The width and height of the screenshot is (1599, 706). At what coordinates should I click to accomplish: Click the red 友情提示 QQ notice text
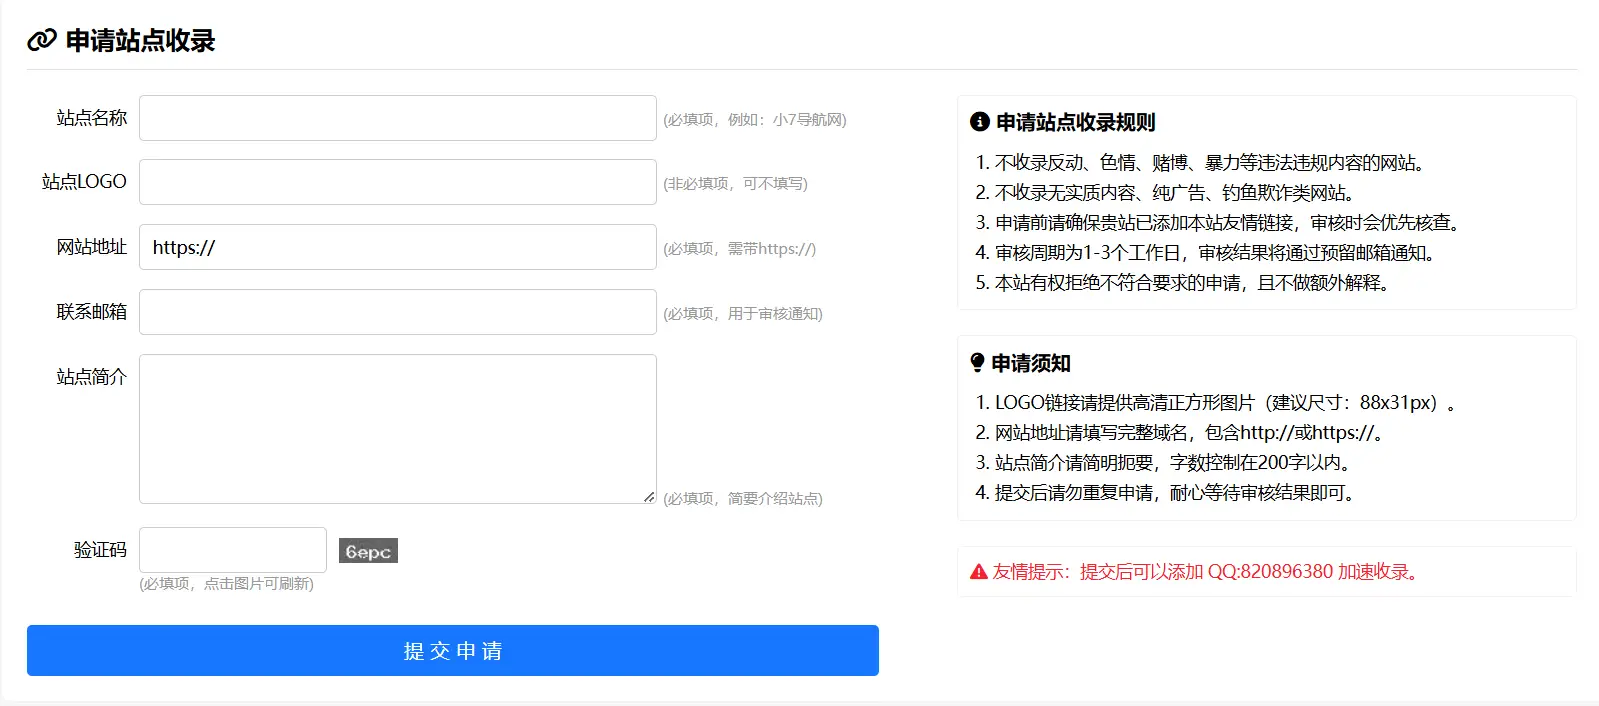tap(1206, 572)
